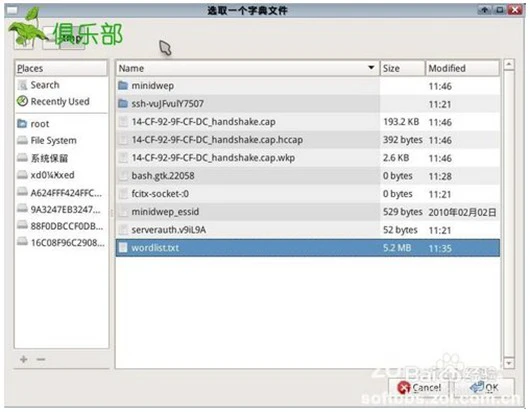This screenshot has height=412, width=530.
Task: Open File System drive icon
Action: [x=22, y=140]
